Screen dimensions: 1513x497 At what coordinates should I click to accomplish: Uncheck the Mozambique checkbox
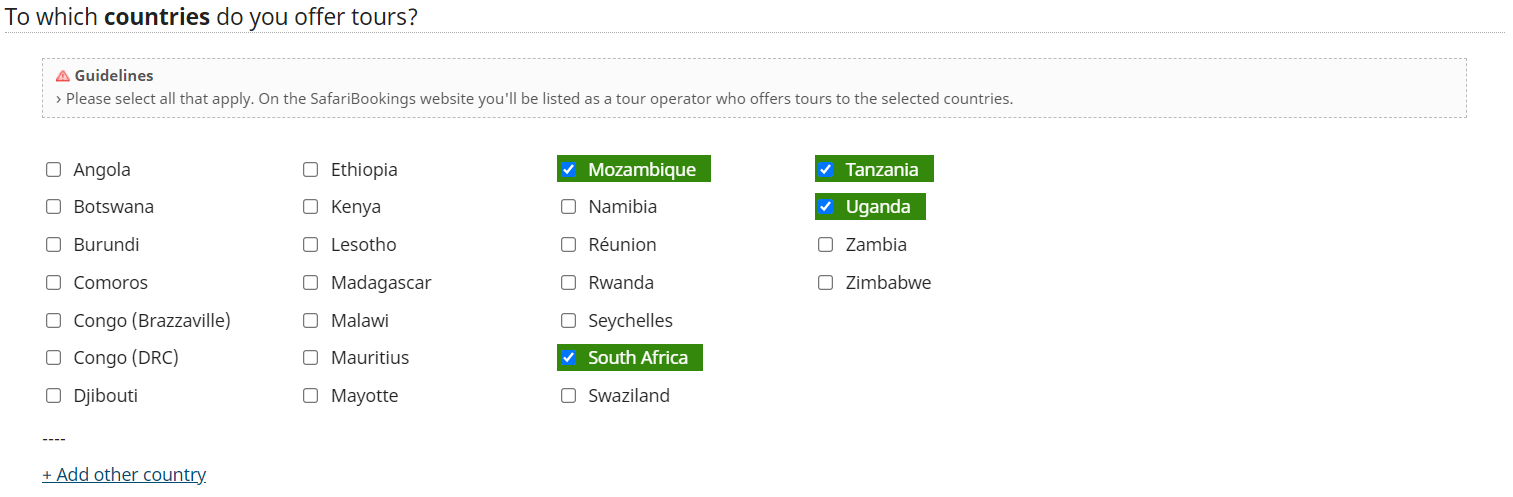pos(569,170)
